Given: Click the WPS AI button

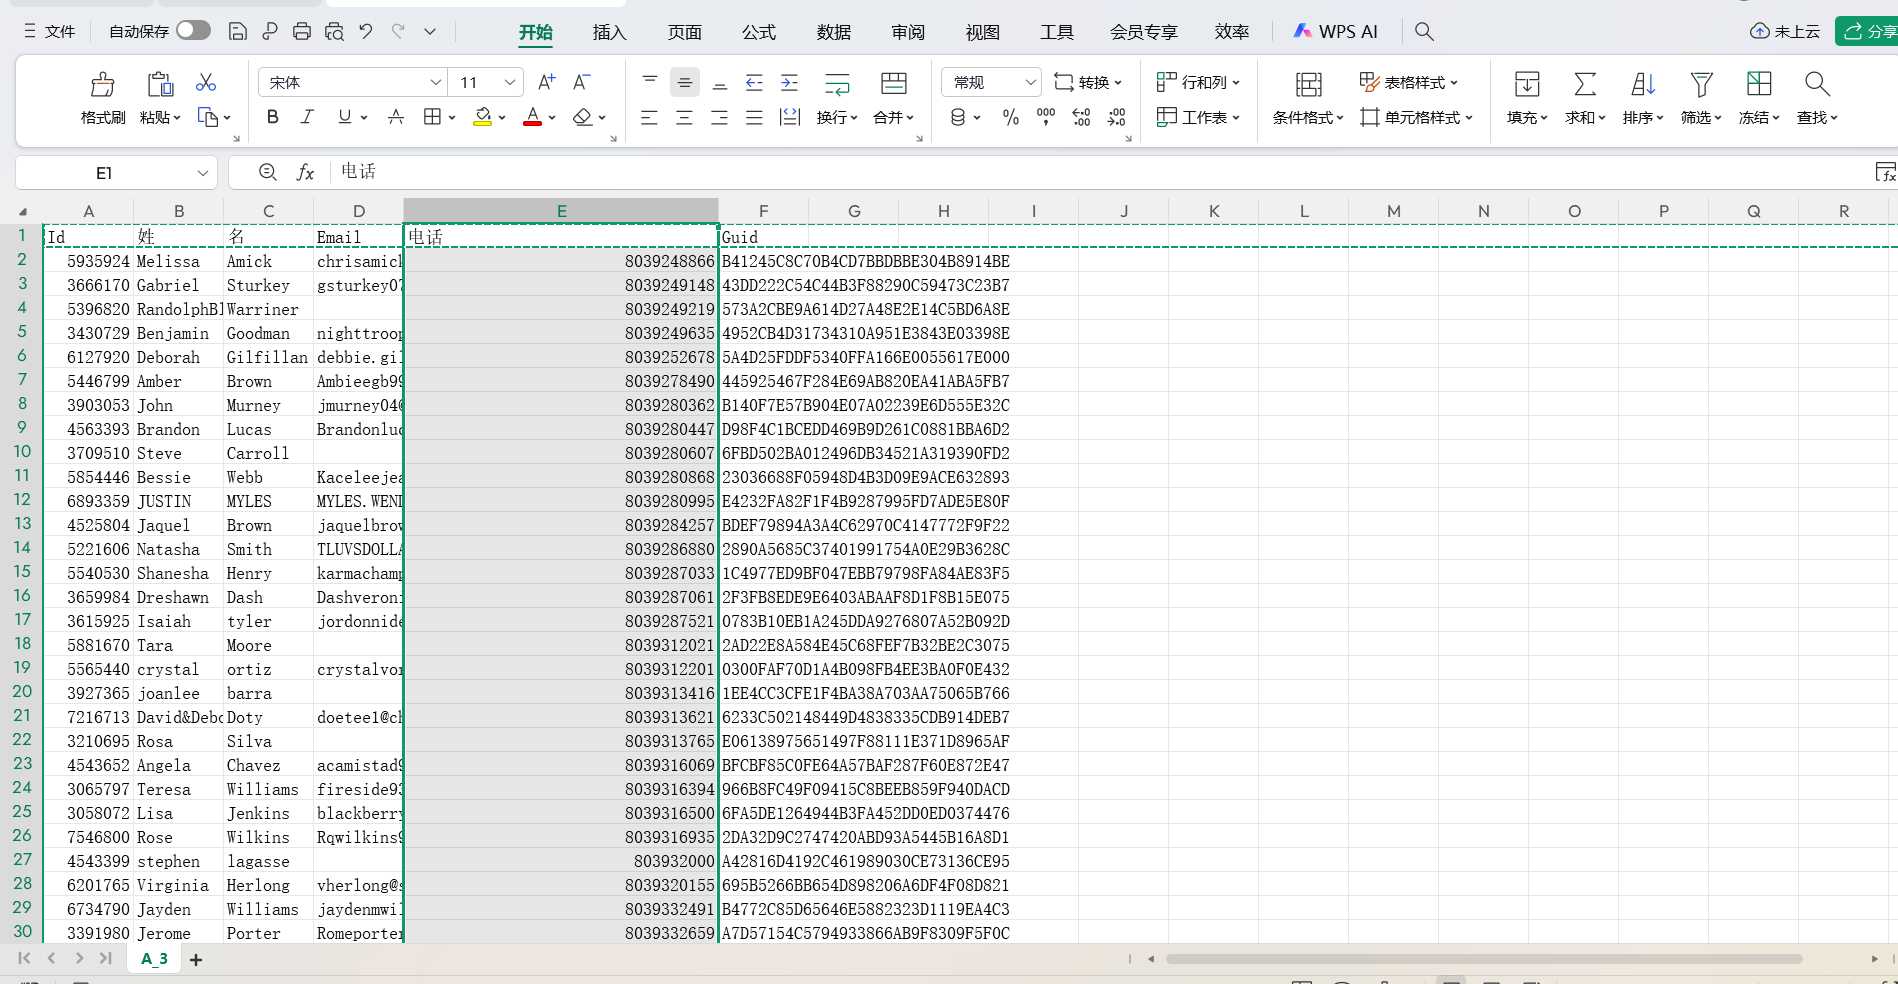Looking at the screenshot, I should click(x=1335, y=32).
